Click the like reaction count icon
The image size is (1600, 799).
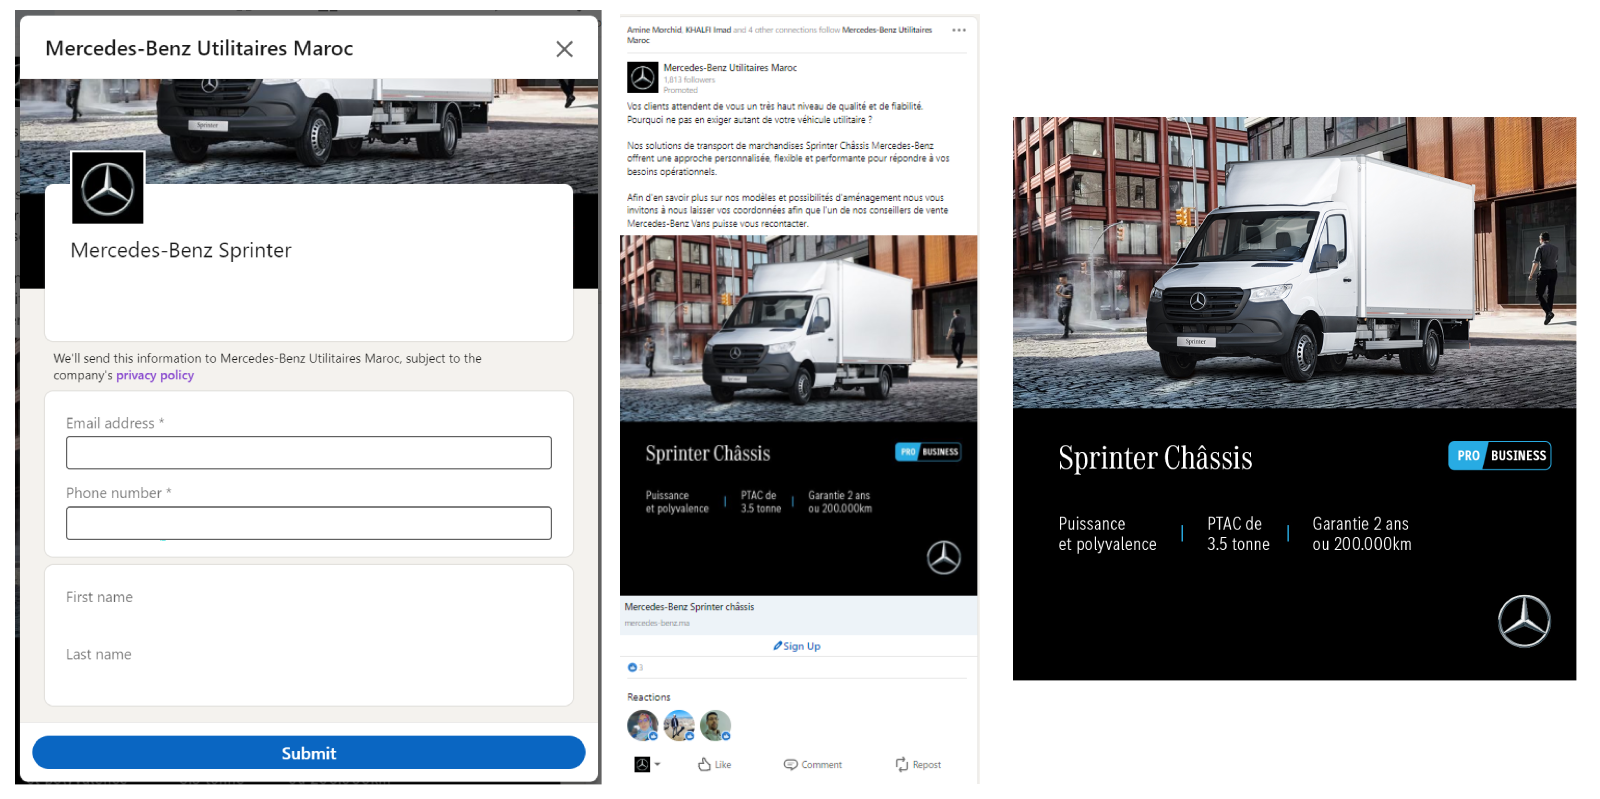point(632,667)
